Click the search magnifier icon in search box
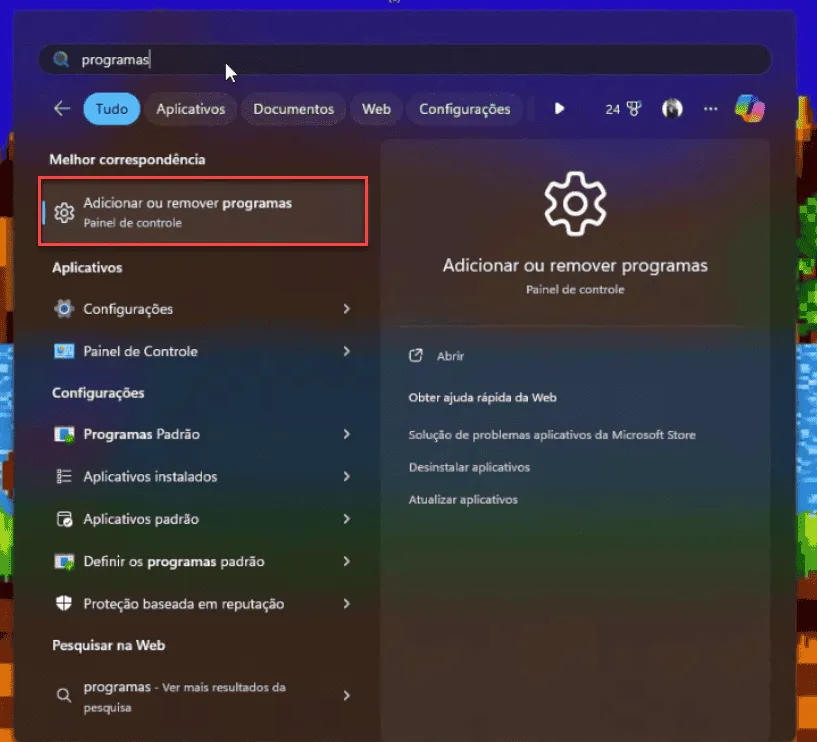The height and width of the screenshot is (742, 817). coord(61,59)
